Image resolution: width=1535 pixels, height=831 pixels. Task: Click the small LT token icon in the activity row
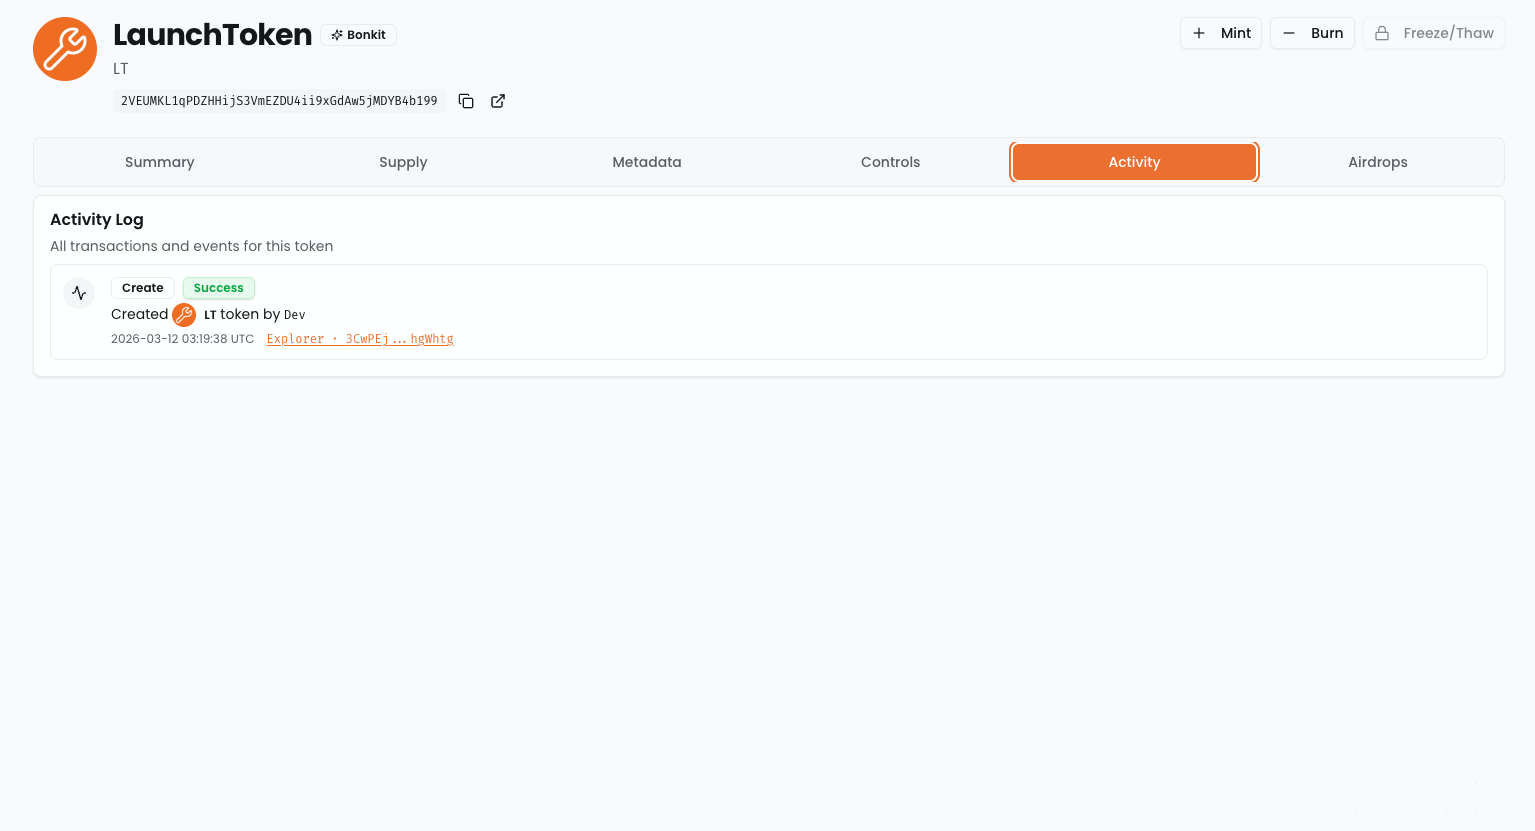pyautogui.click(x=184, y=315)
